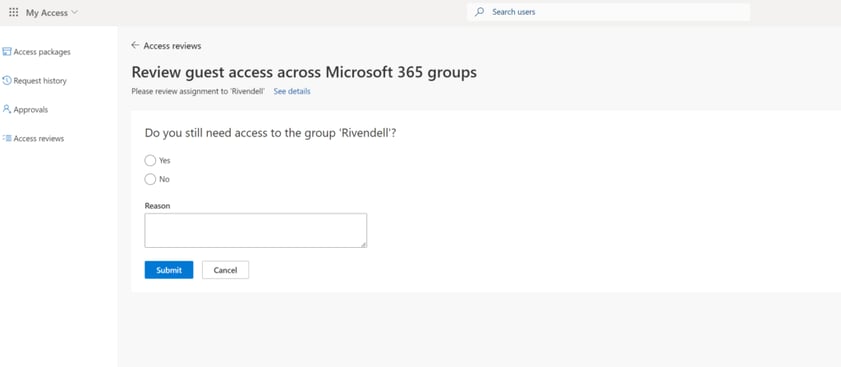Click the Request history clock icon
The height and width of the screenshot is (367, 841).
(x=6, y=80)
